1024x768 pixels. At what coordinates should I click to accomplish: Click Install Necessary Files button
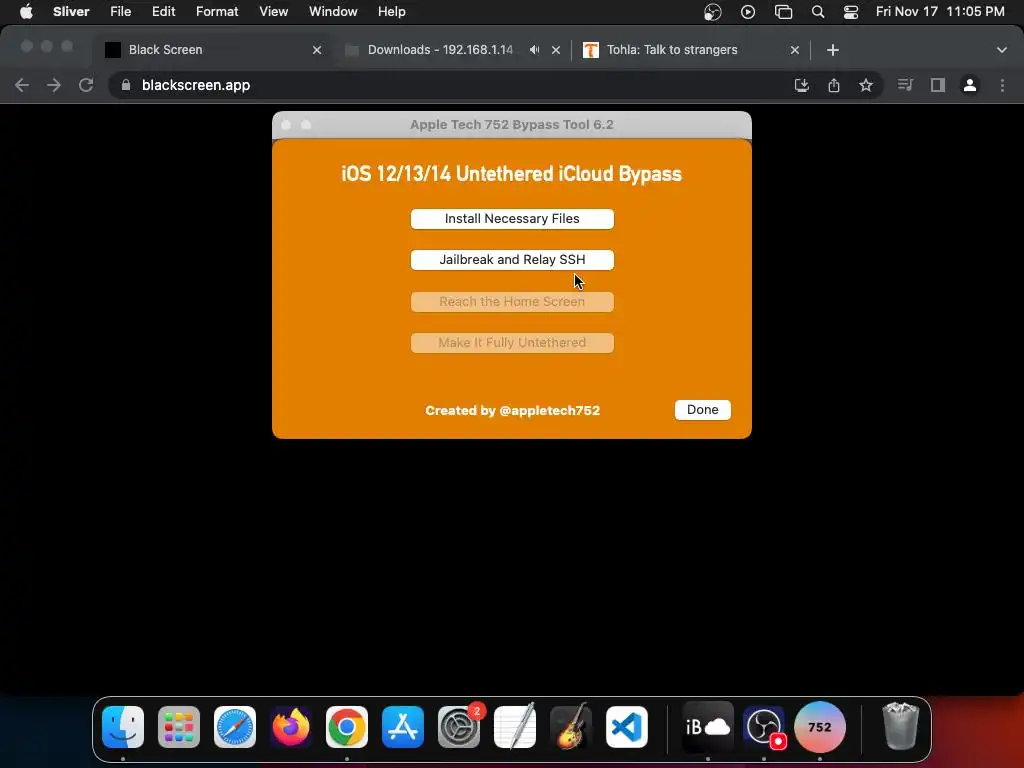coord(512,219)
